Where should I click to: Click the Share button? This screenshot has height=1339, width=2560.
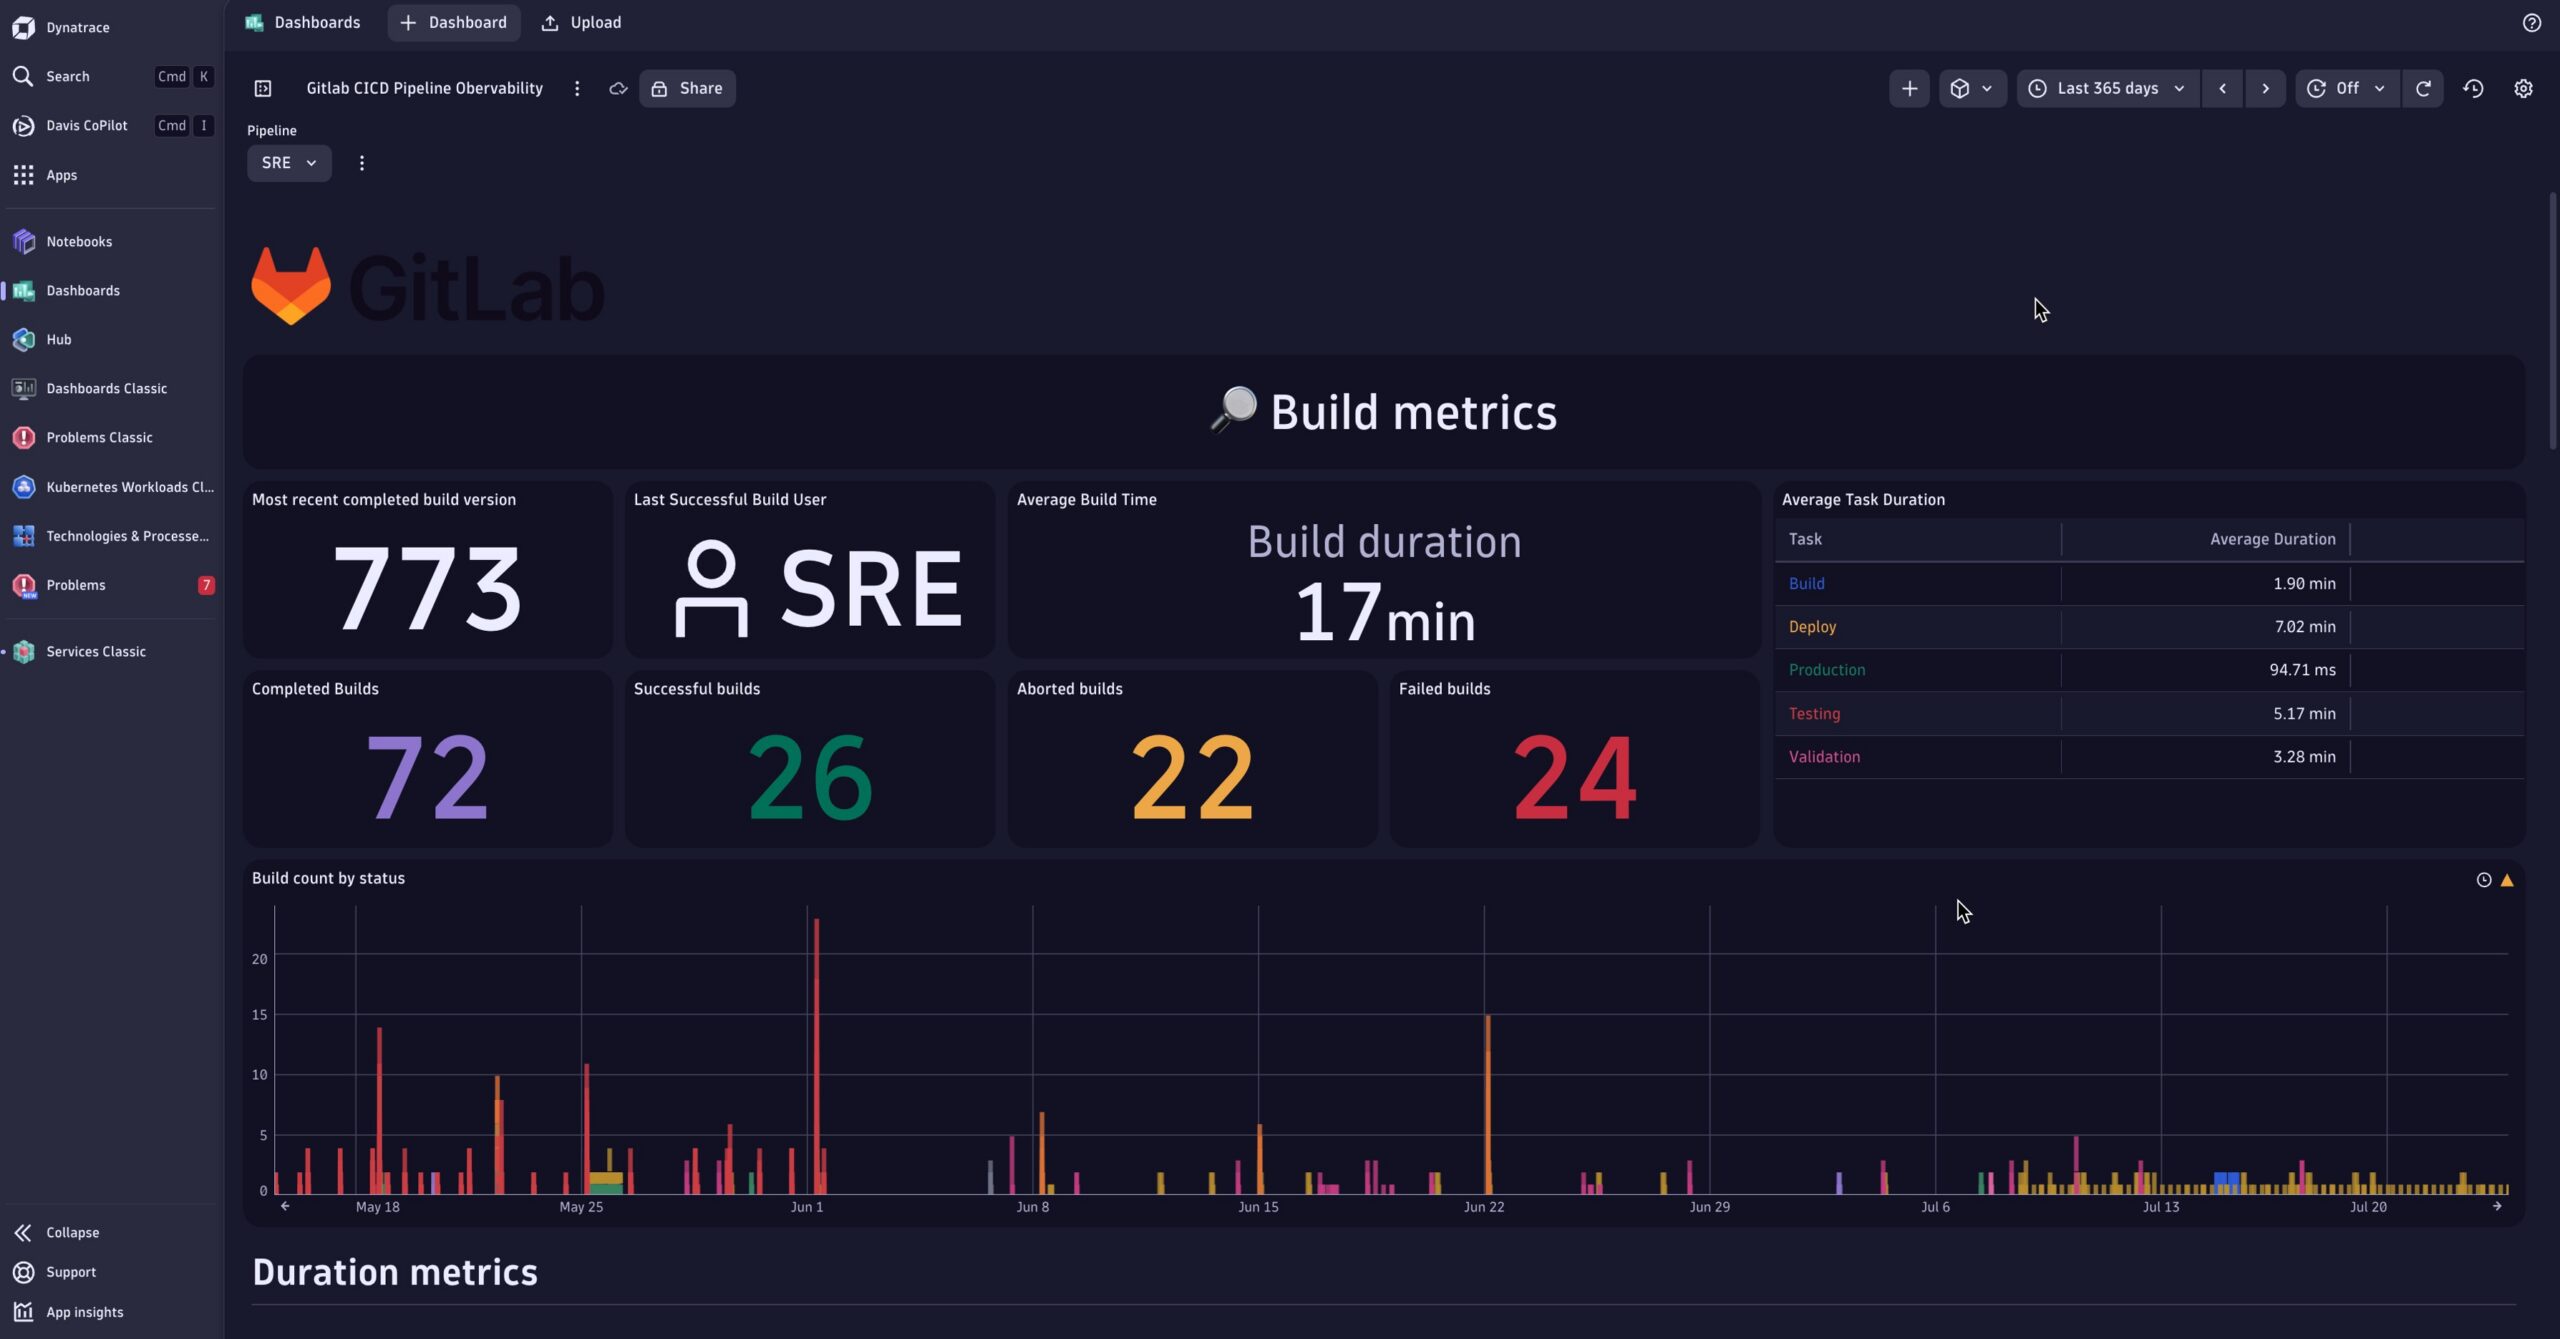pos(687,88)
